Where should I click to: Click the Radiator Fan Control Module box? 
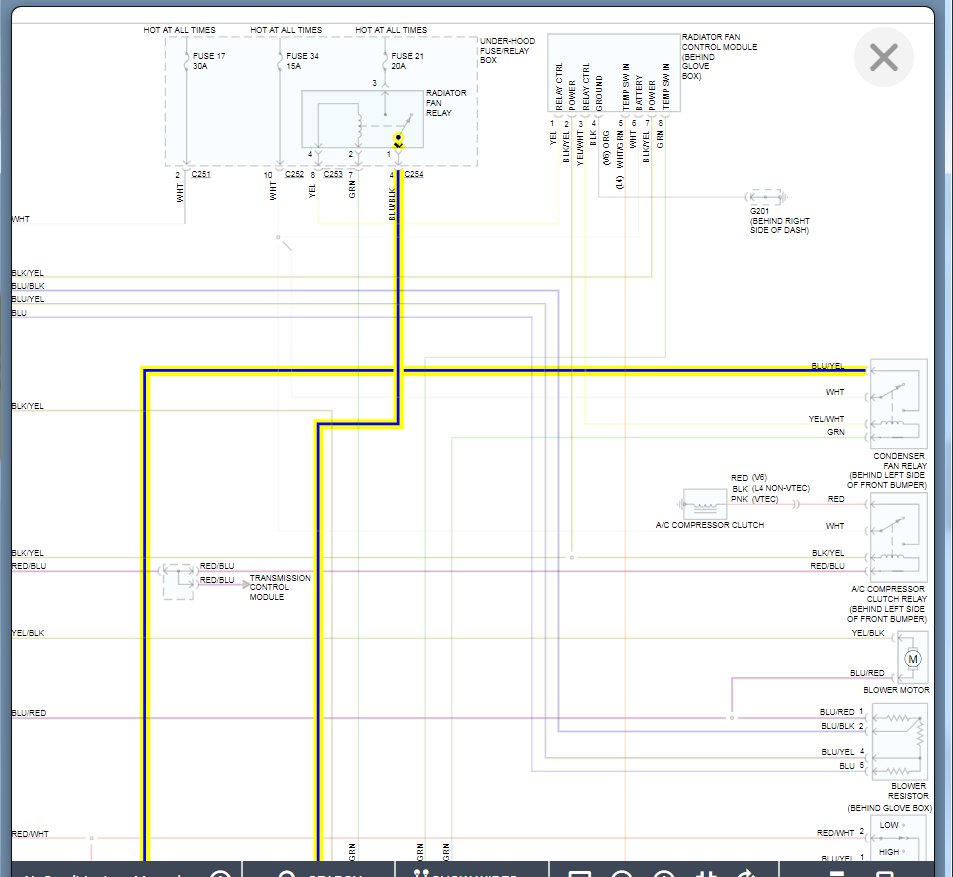pyautogui.click(x=614, y=73)
